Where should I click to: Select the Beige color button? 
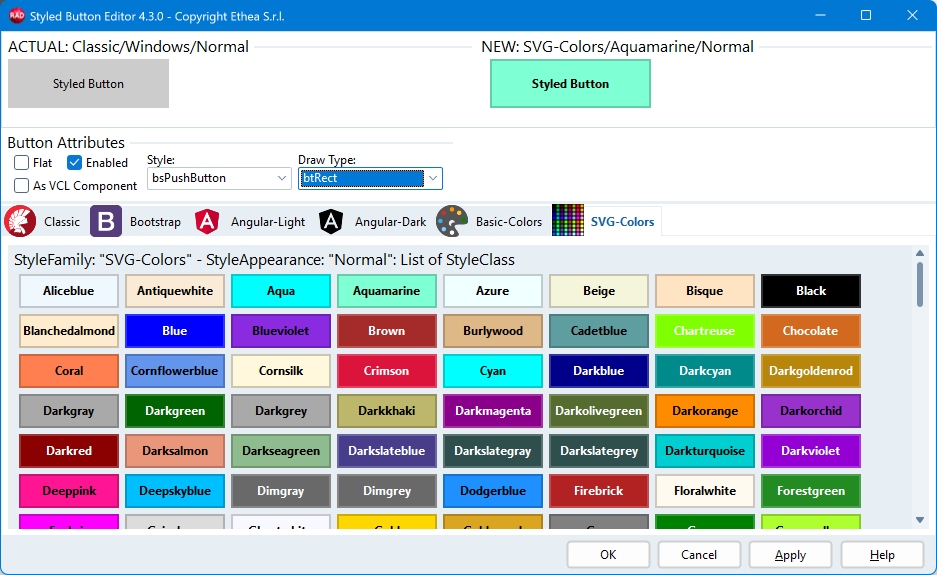coord(599,291)
